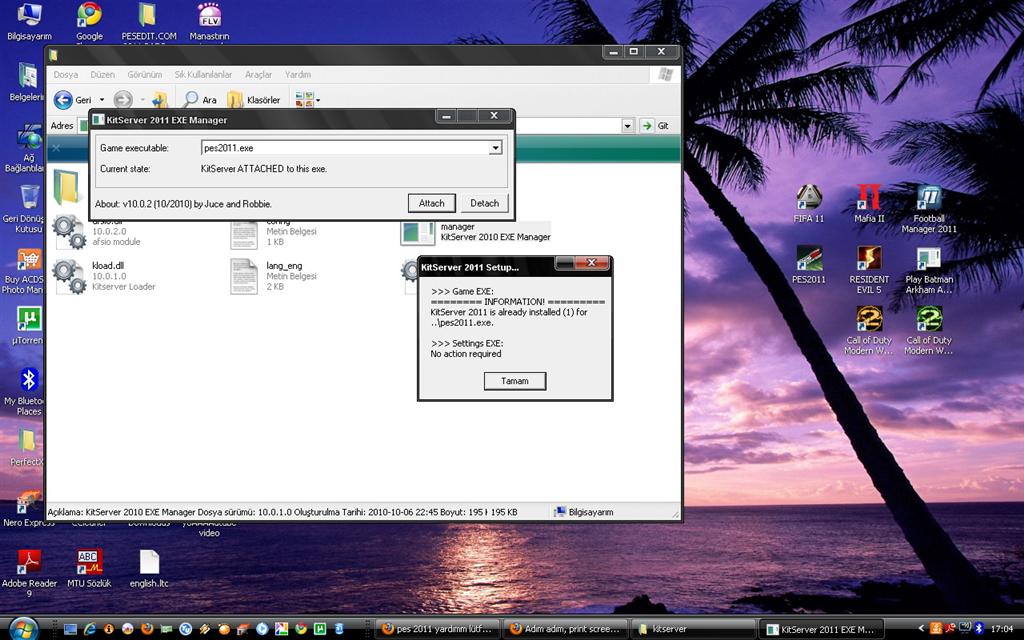Open the Game executable dropdown
This screenshot has height=640, width=1024.
[x=496, y=148]
